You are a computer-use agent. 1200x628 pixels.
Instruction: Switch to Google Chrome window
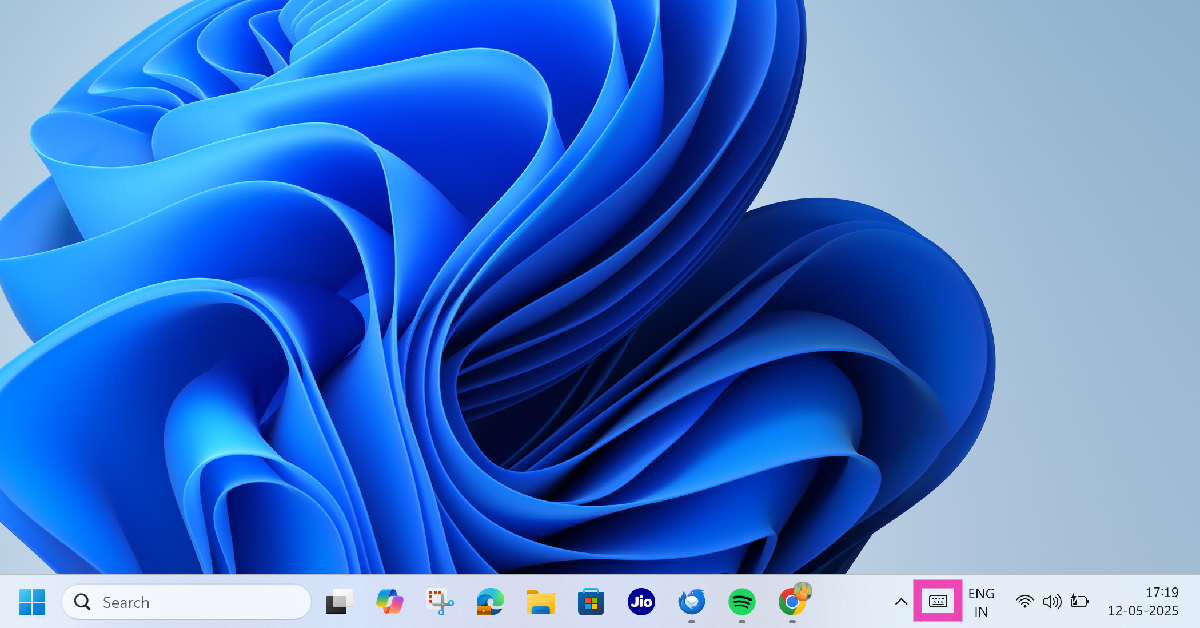(792, 602)
